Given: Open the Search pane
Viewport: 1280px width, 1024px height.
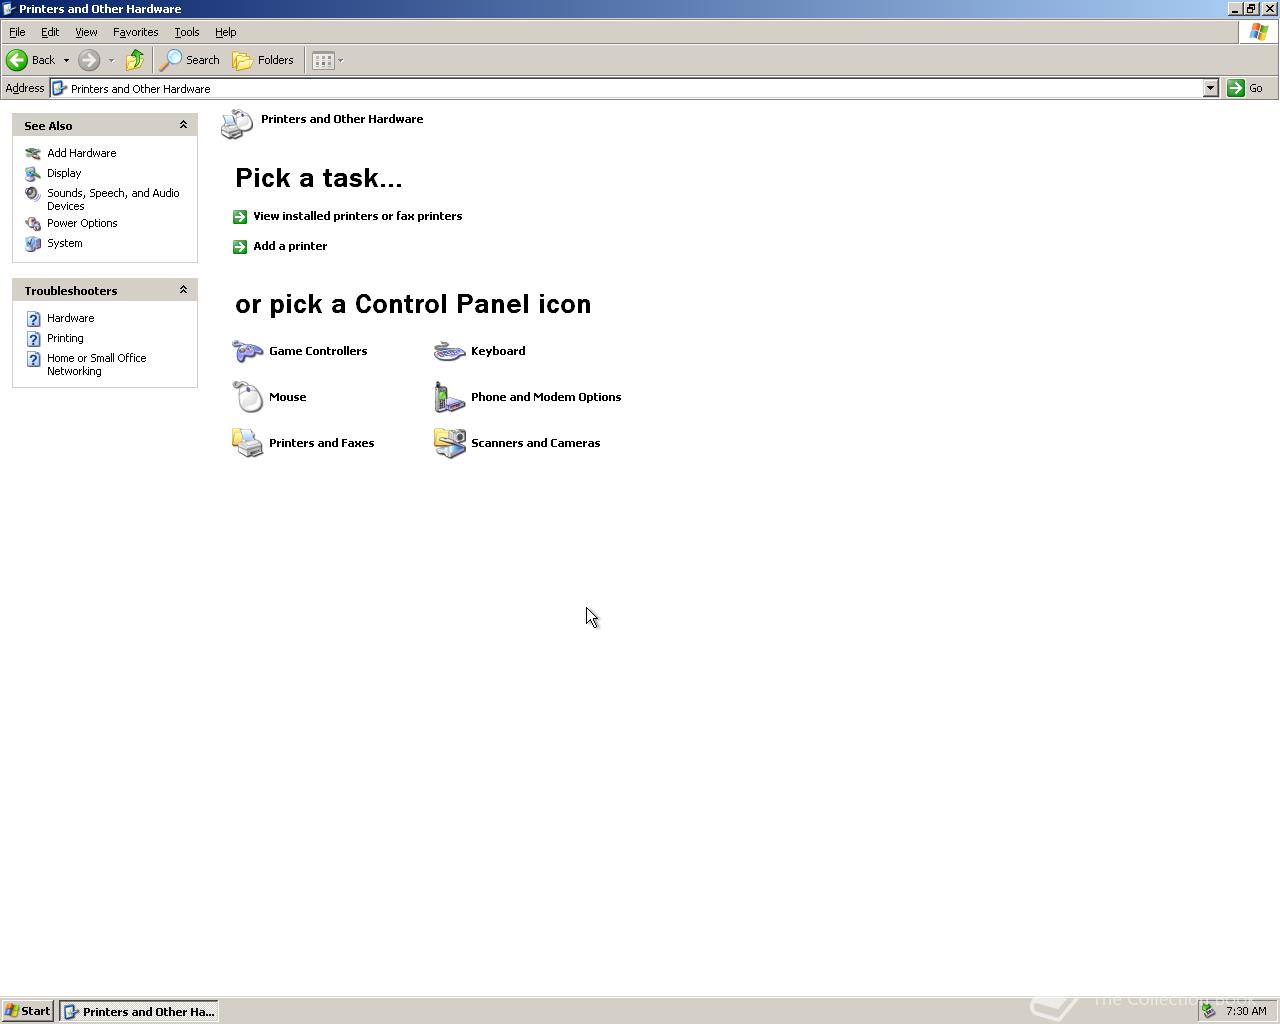Looking at the screenshot, I should tap(190, 60).
